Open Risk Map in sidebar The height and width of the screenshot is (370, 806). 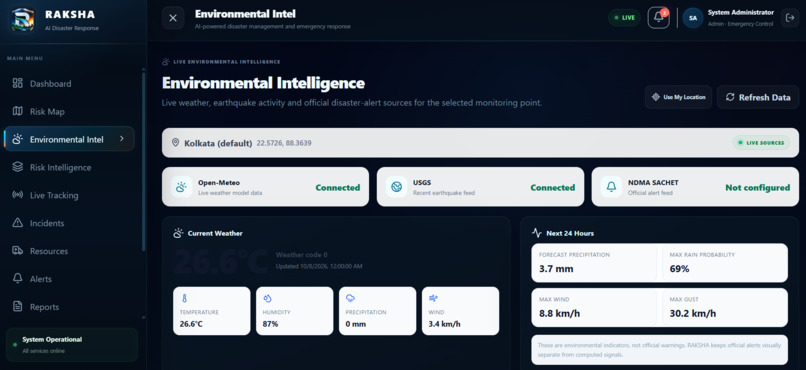coord(69,112)
